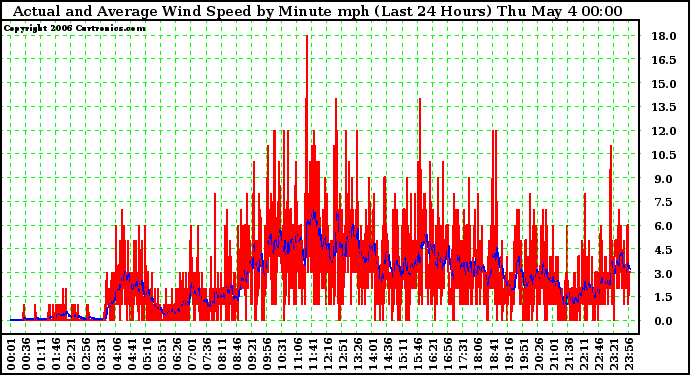Screen dimensions: 690x375
Task: Click the 22:11 time label
Action: pos(584,355)
